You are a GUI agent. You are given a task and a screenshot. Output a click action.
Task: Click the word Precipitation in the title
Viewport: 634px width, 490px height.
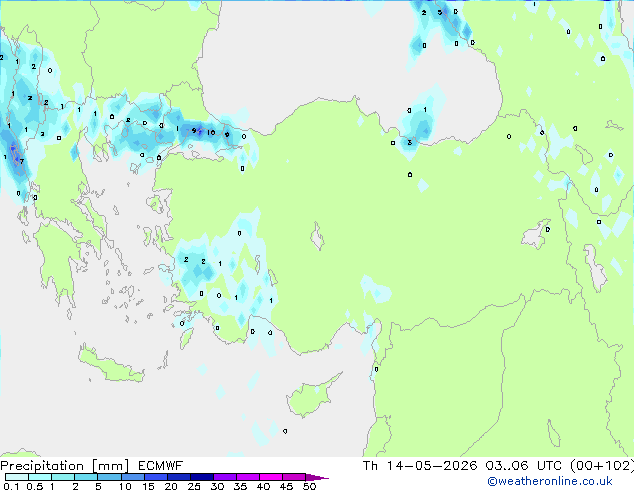(x=42, y=466)
